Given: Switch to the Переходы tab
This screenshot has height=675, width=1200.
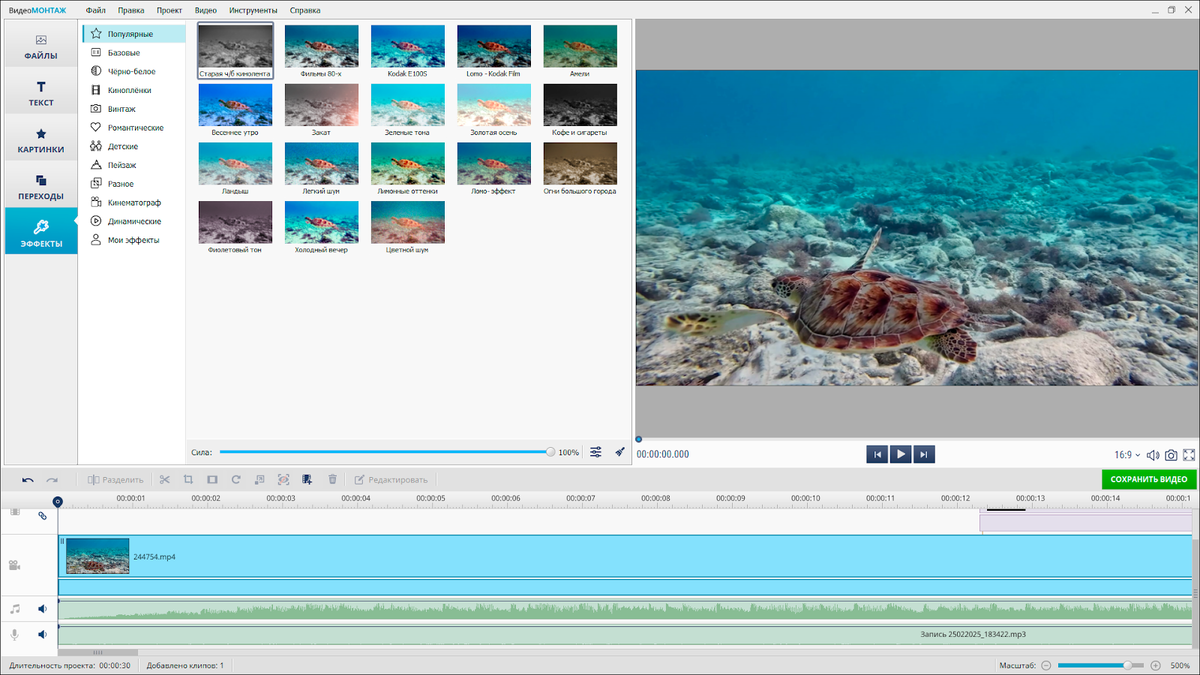Looking at the screenshot, I should [41, 187].
